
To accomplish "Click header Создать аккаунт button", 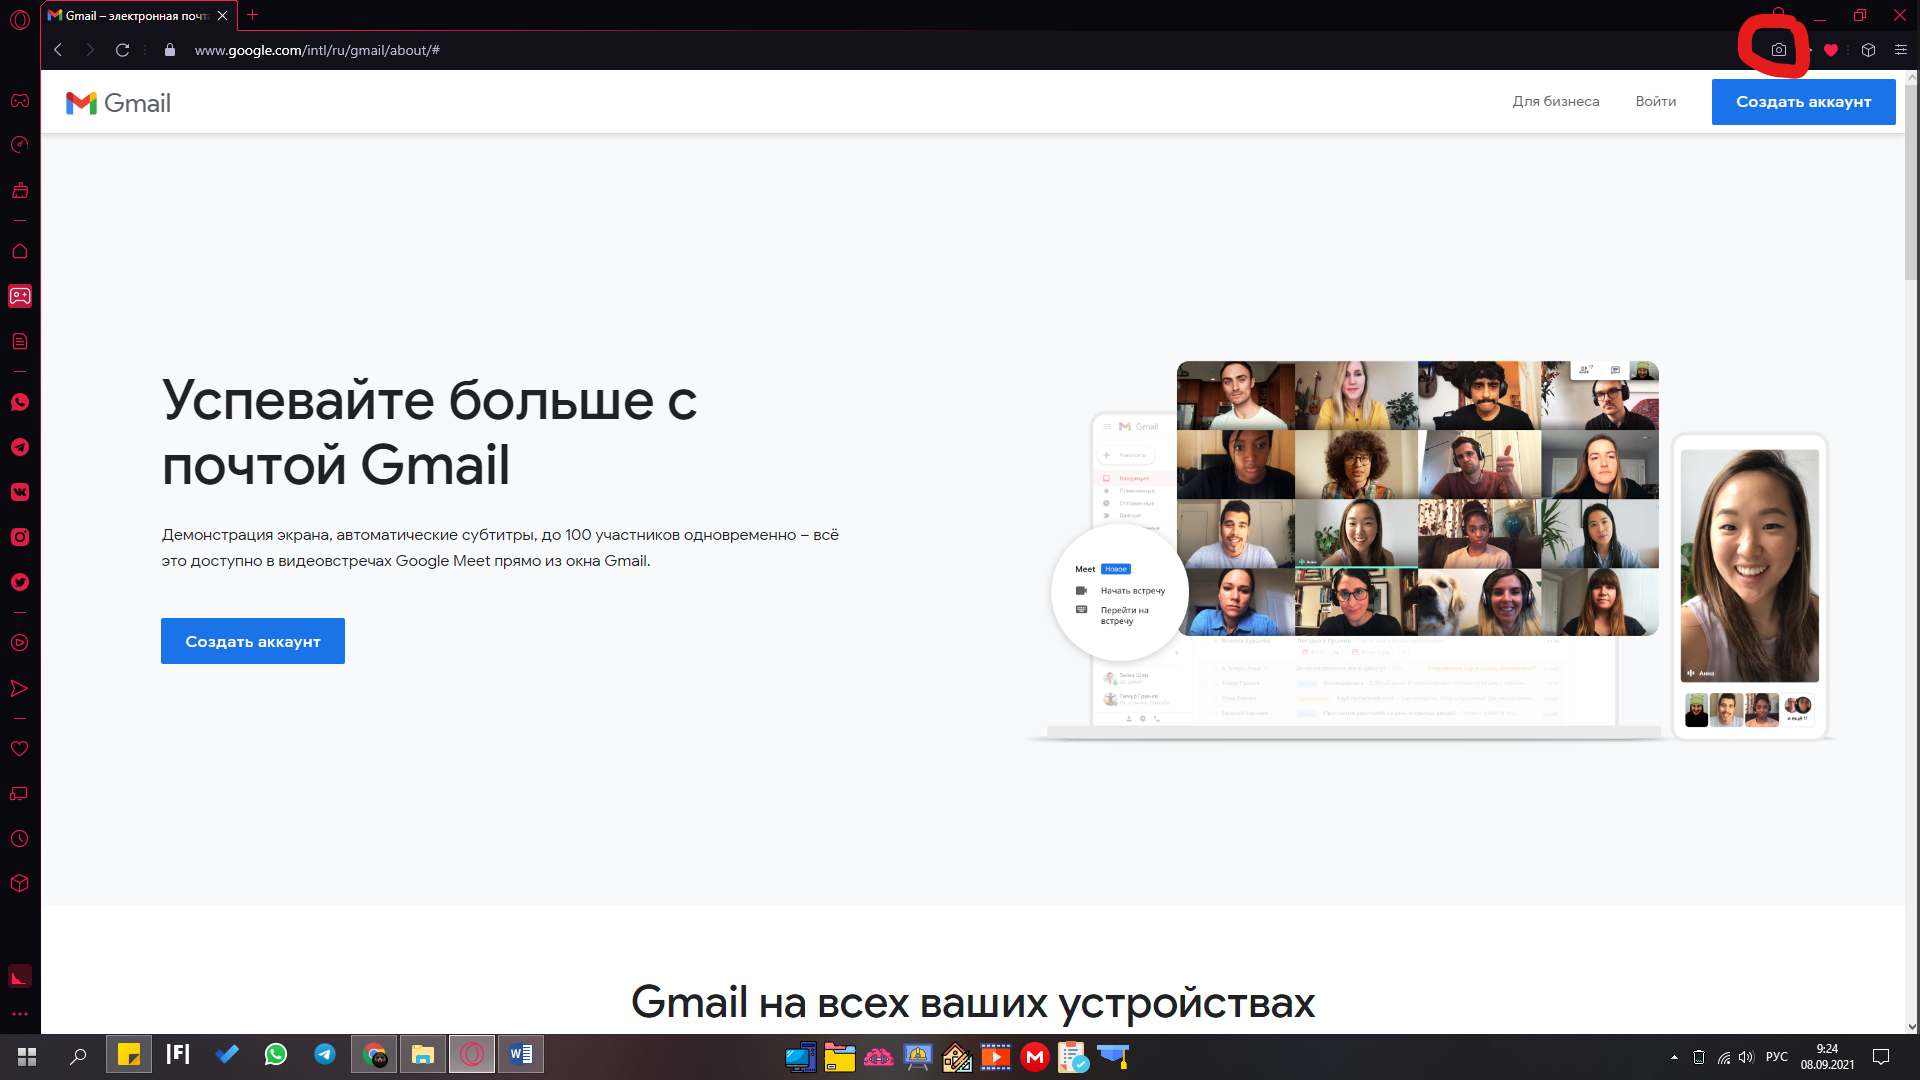I will [x=1803, y=102].
